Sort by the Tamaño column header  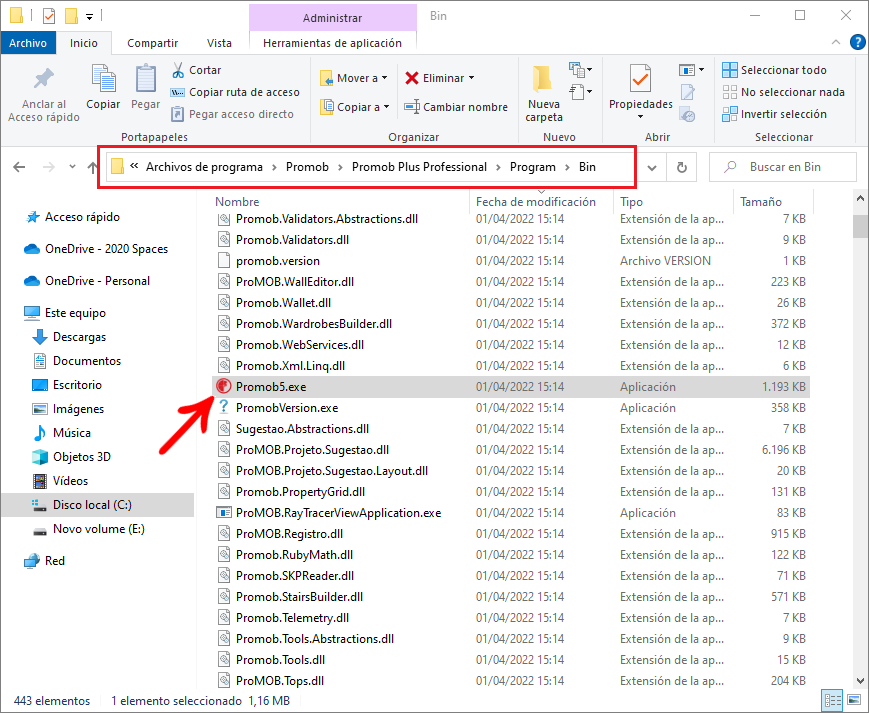[760, 202]
